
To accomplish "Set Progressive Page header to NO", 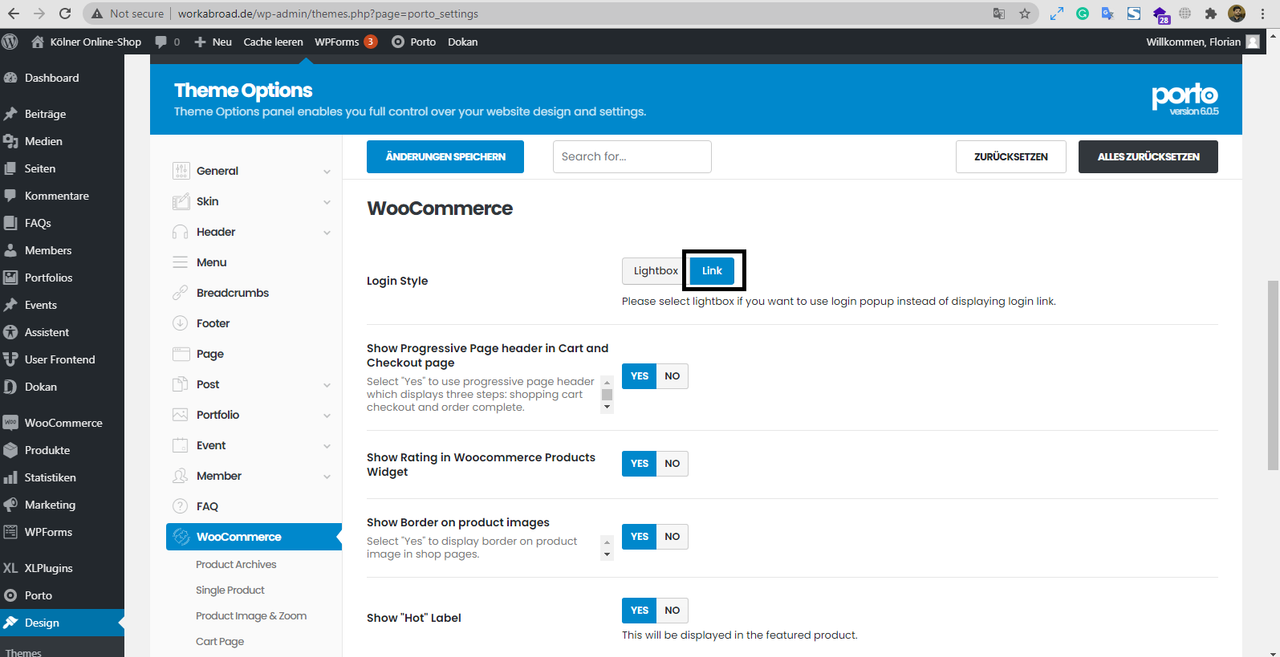I will 672,376.
